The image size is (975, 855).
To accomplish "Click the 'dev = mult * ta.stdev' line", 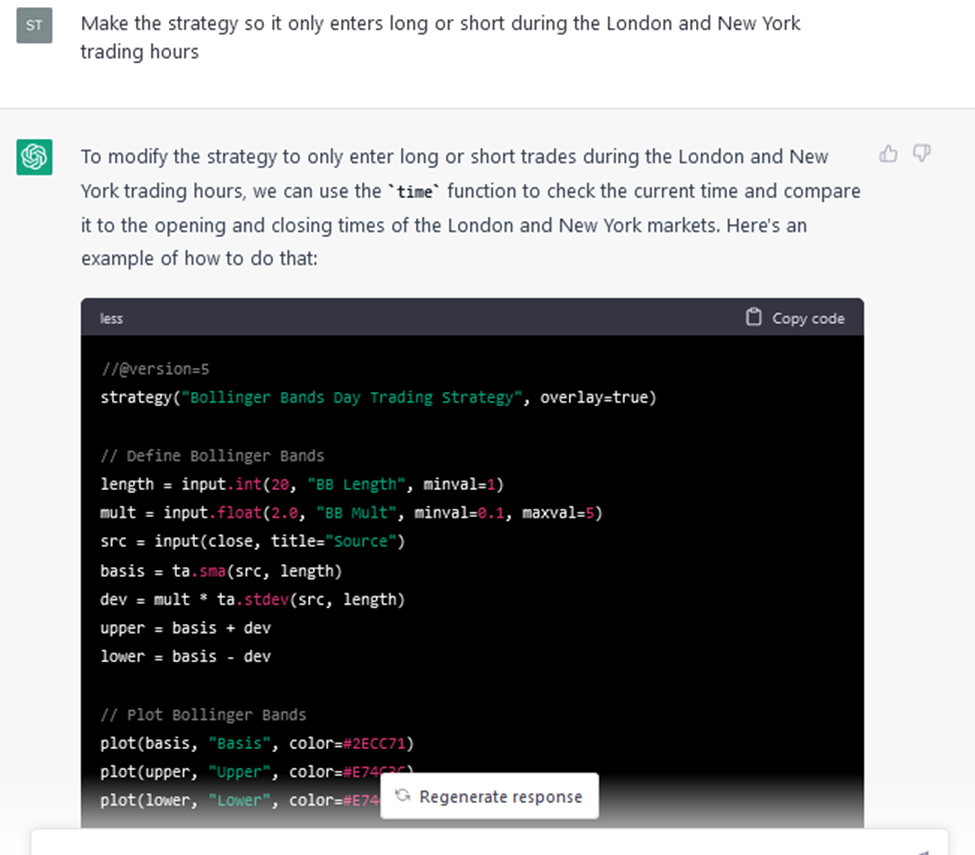I will click(x=252, y=599).
